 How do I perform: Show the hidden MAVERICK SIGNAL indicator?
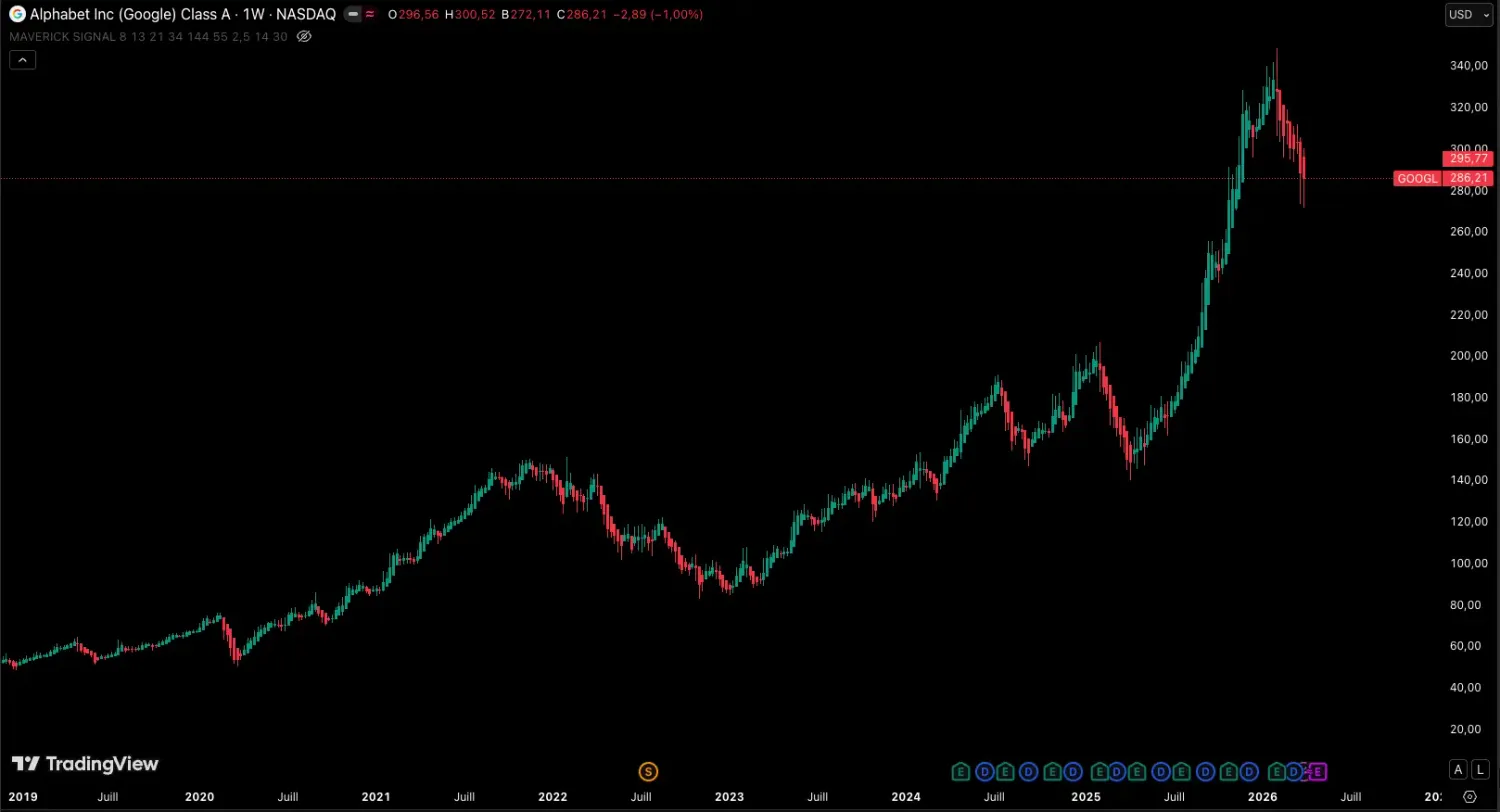tap(305, 36)
